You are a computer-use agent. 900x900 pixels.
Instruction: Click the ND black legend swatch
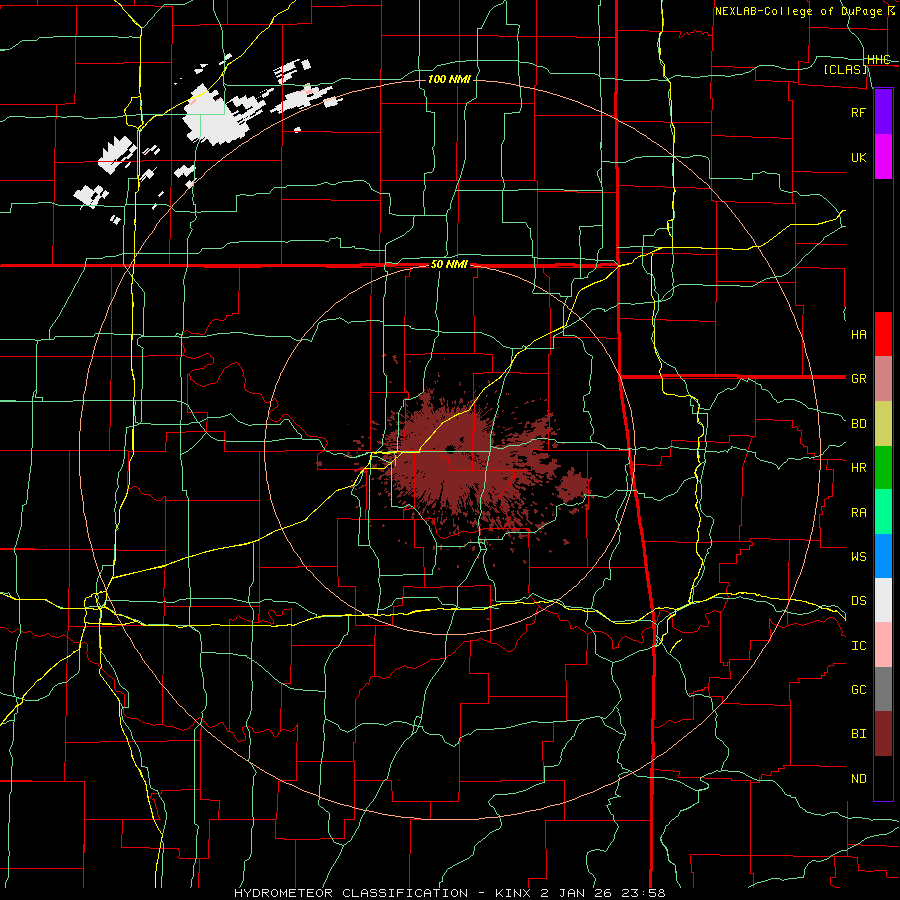pyautogui.click(x=883, y=778)
